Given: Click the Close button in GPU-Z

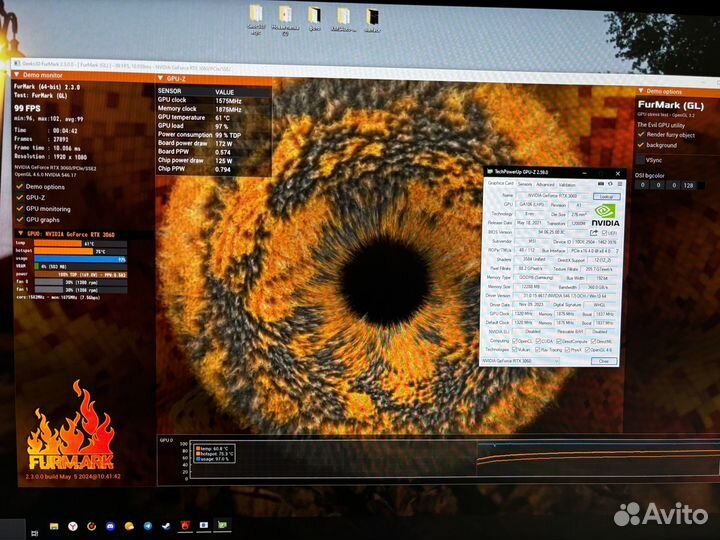Looking at the screenshot, I should point(603,361).
